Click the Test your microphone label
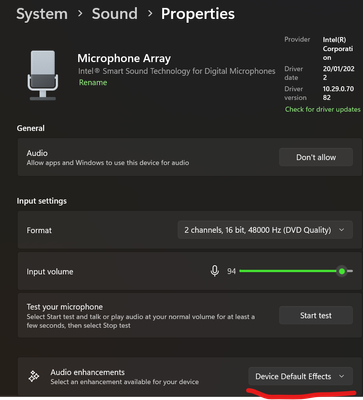This screenshot has height=400, width=363. (65, 307)
